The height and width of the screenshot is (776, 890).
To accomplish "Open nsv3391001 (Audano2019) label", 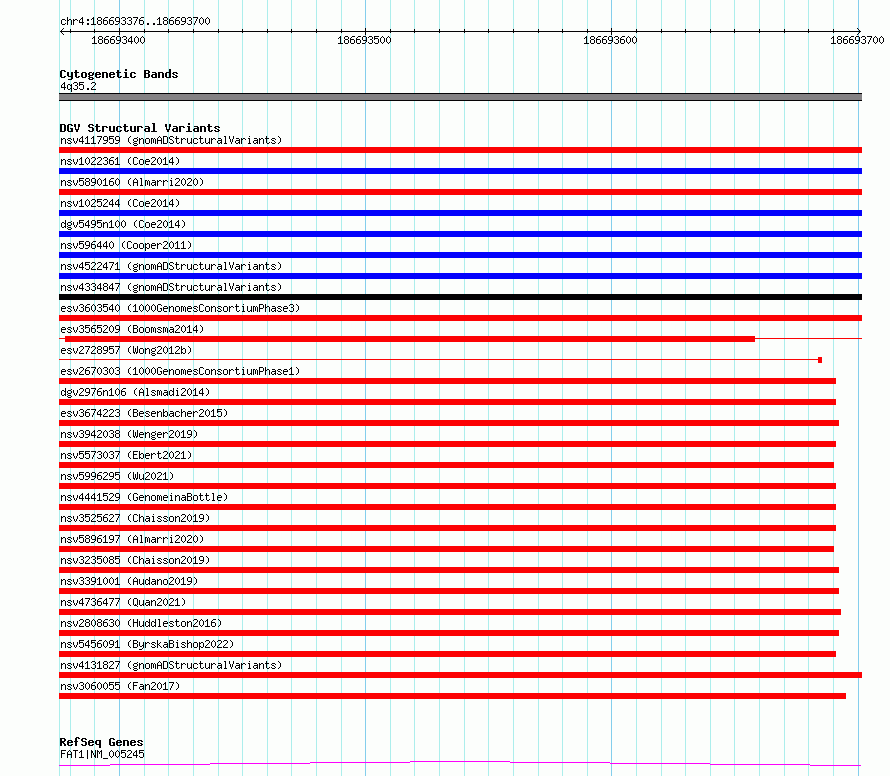I will click(129, 581).
